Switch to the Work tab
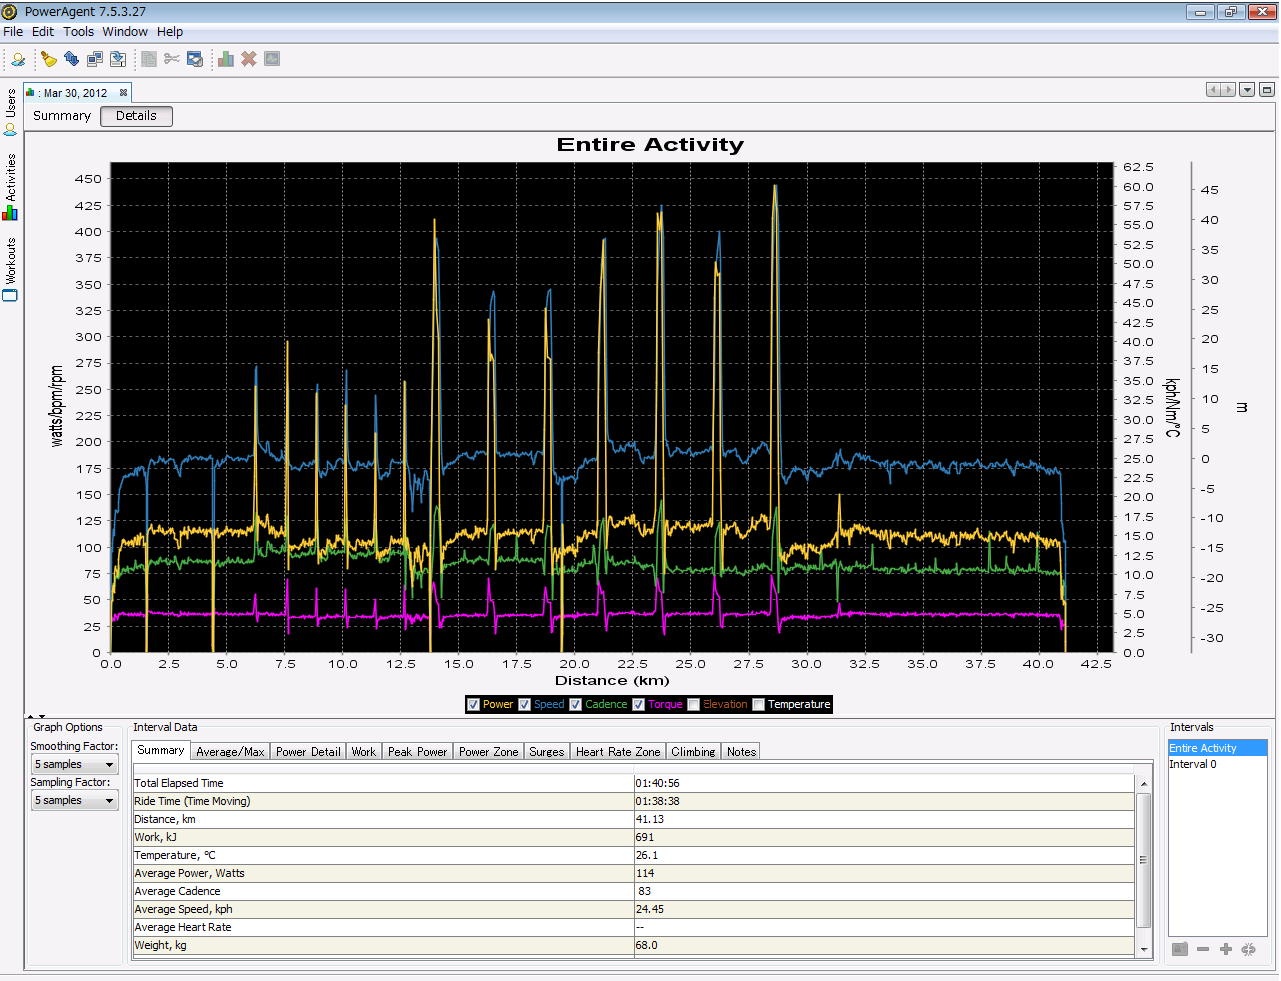This screenshot has height=981, width=1281. click(x=364, y=751)
